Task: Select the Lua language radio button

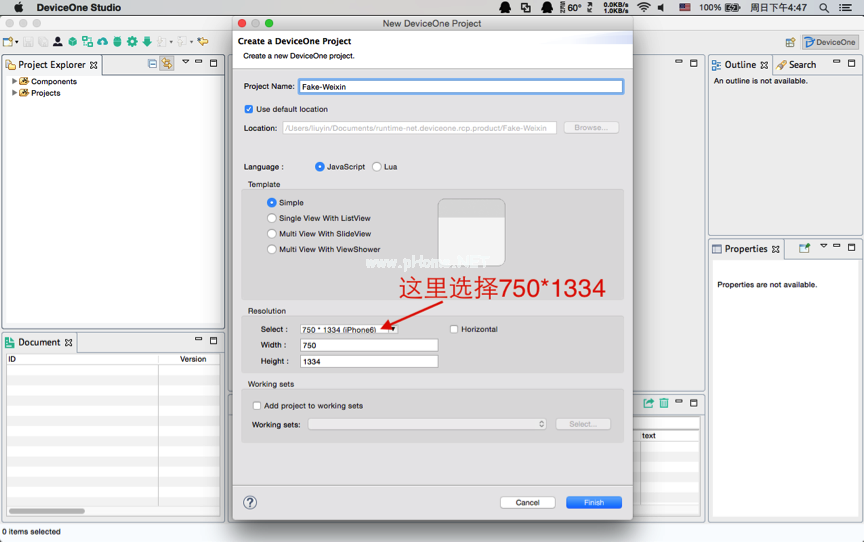Action: point(377,167)
